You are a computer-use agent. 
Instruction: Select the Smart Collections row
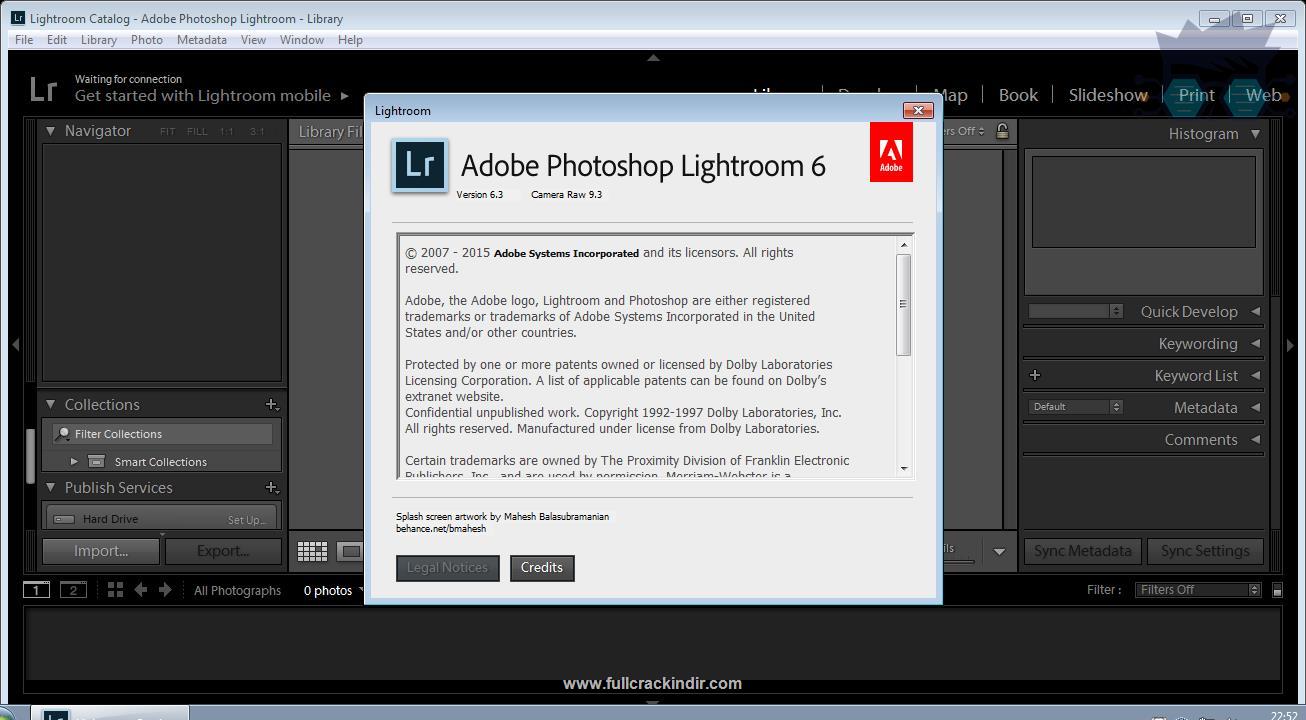[x=162, y=462]
